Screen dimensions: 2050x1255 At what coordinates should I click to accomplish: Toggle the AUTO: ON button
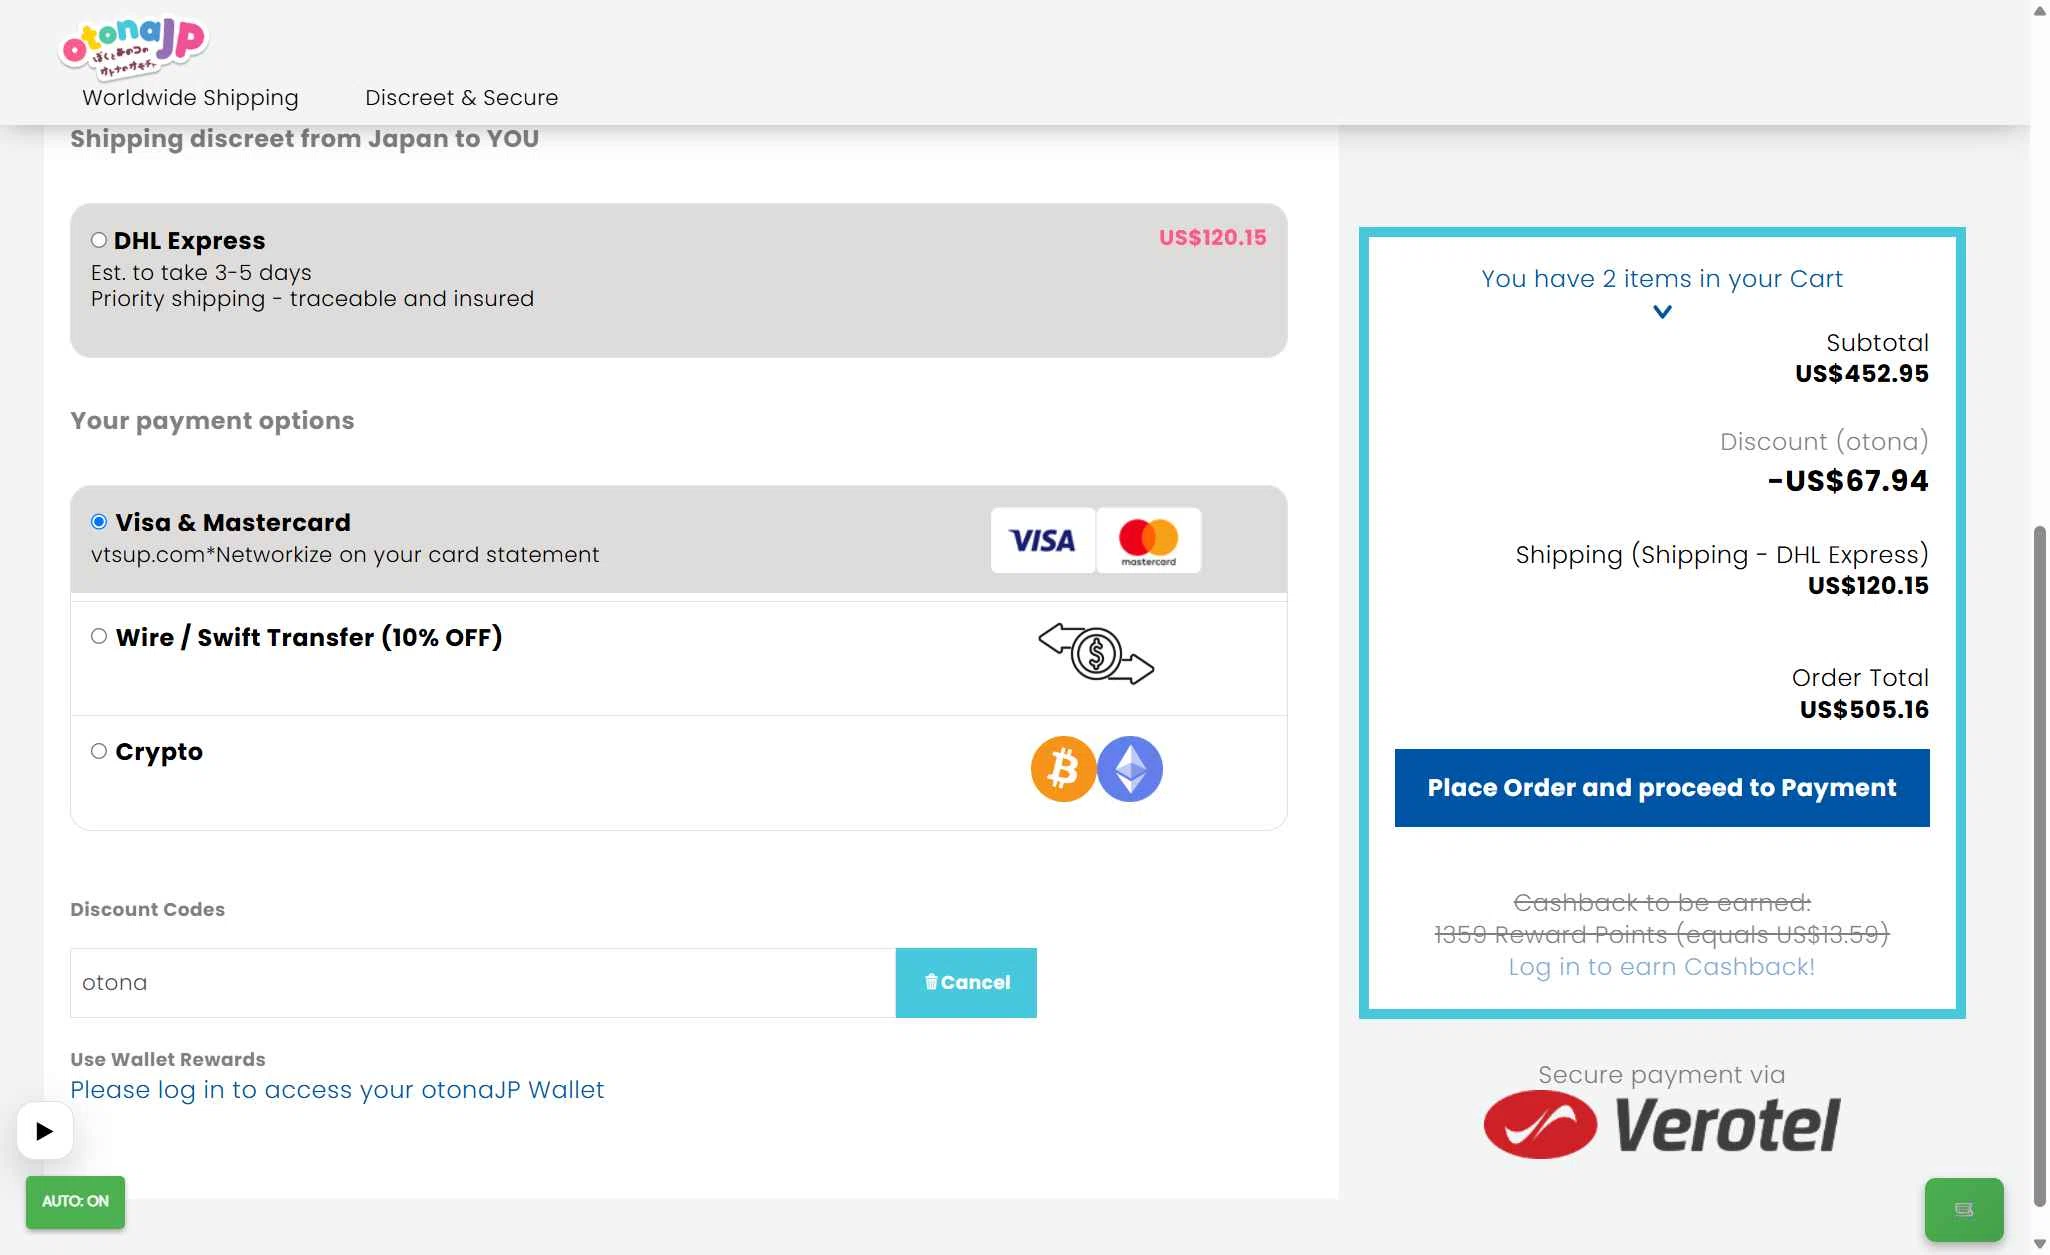click(75, 1201)
